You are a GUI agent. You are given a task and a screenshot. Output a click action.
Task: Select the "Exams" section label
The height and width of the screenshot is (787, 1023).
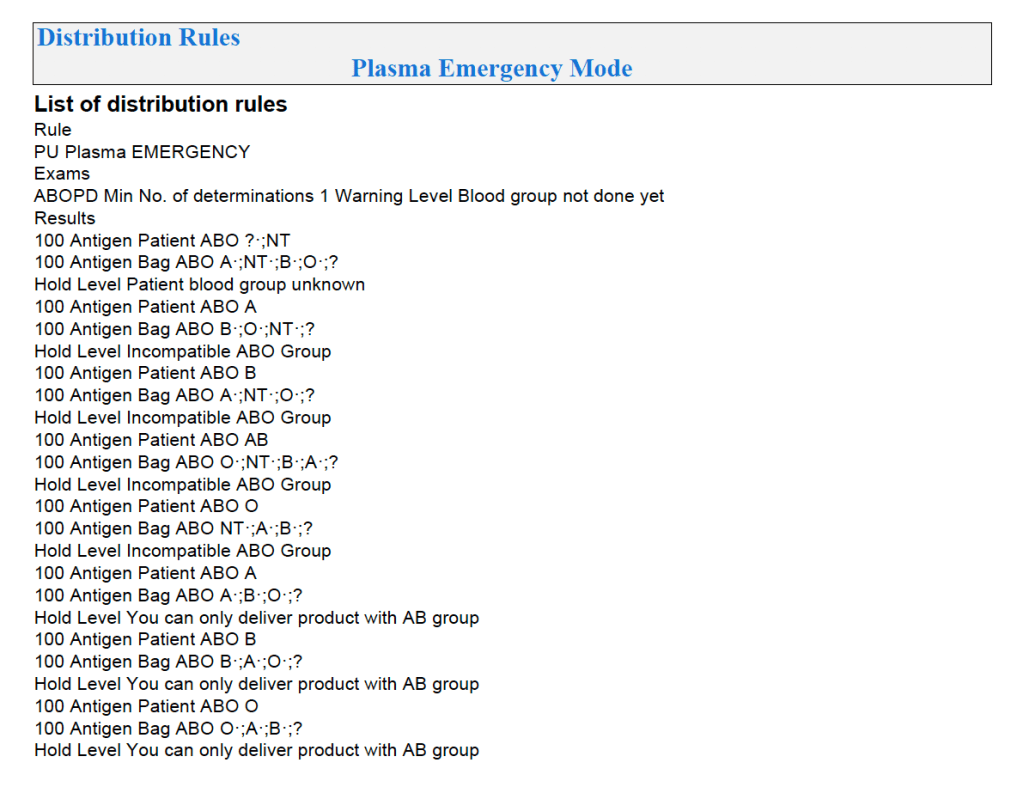pyautogui.click(x=62, y=174)
